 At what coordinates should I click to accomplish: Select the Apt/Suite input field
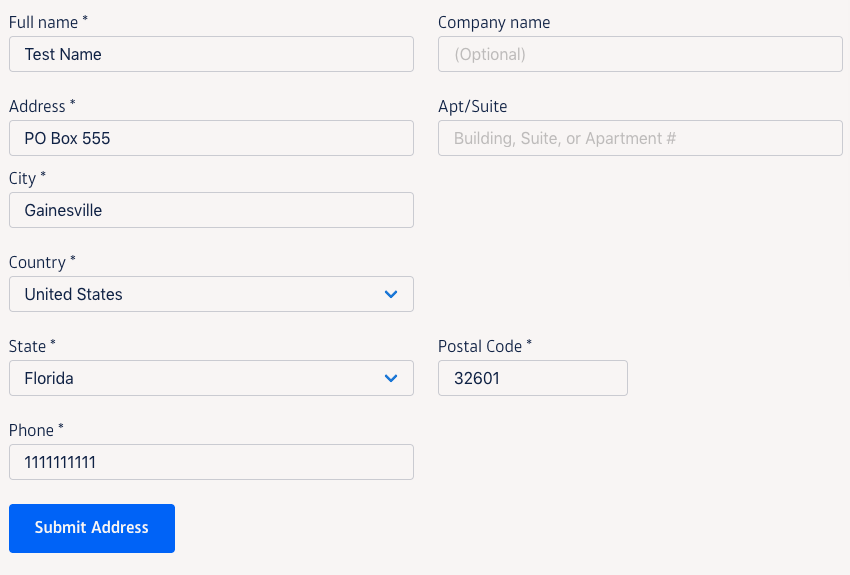(x=640, y=138)
